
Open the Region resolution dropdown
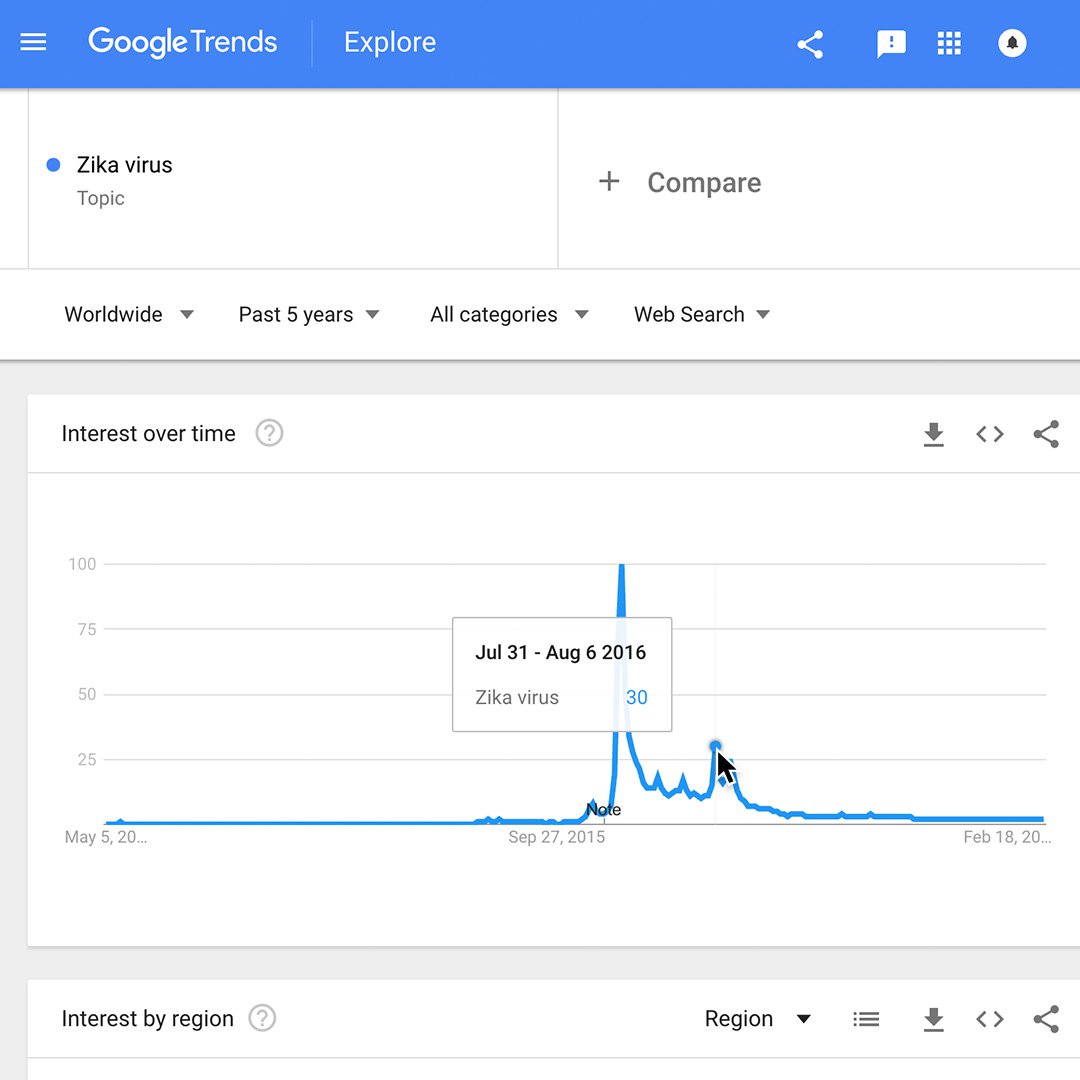point(757,1019)
